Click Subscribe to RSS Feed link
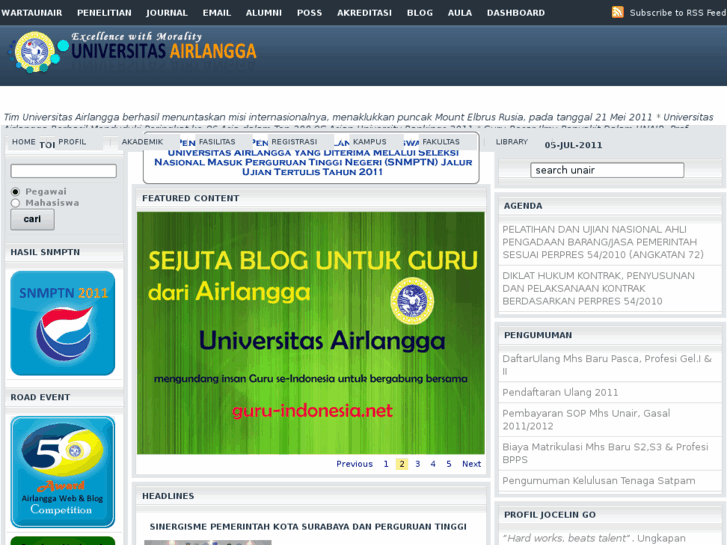727x545 pixels. pyautogui.click(x=677, y=13)
